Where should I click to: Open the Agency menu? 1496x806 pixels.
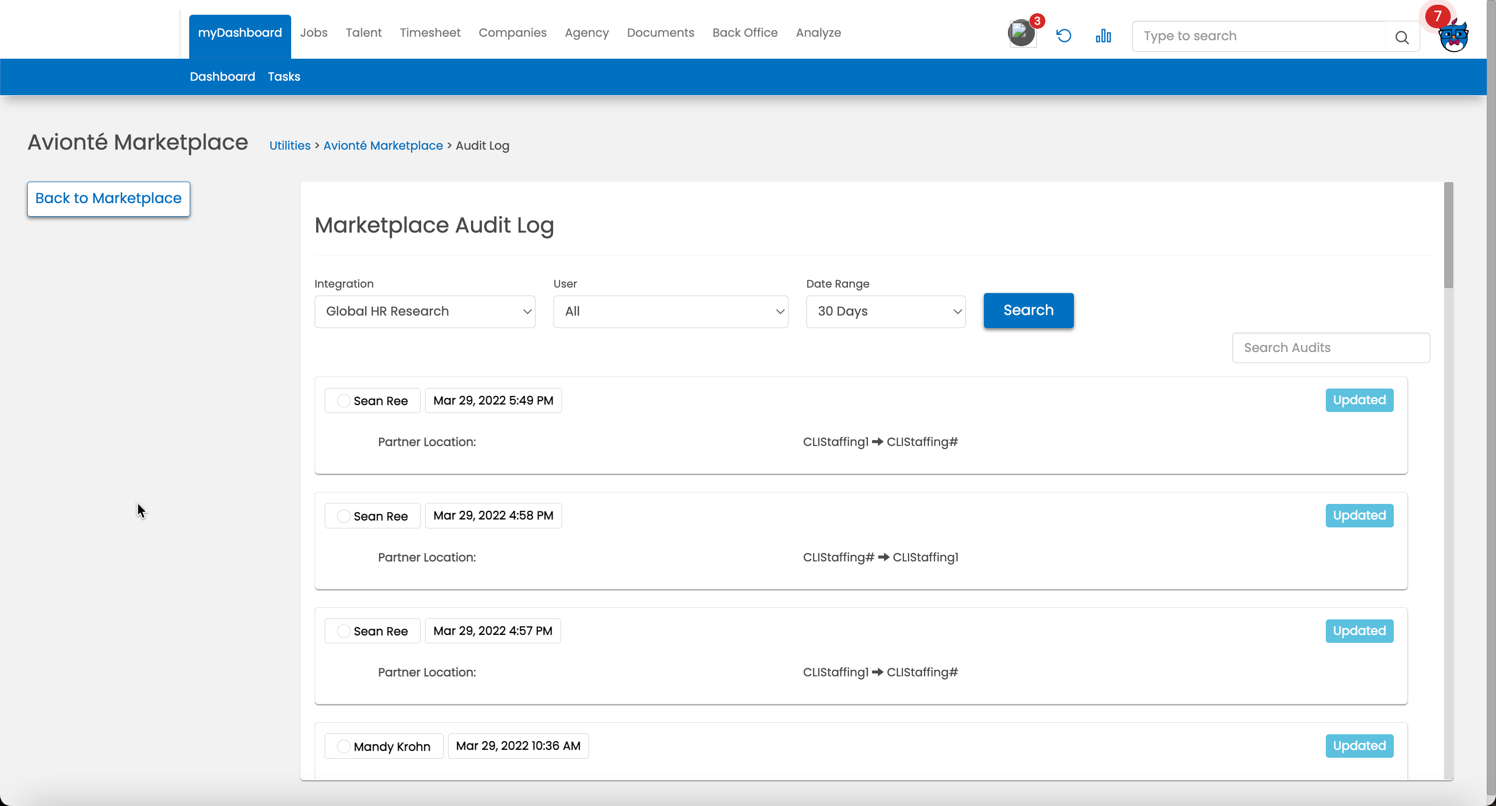587,33
